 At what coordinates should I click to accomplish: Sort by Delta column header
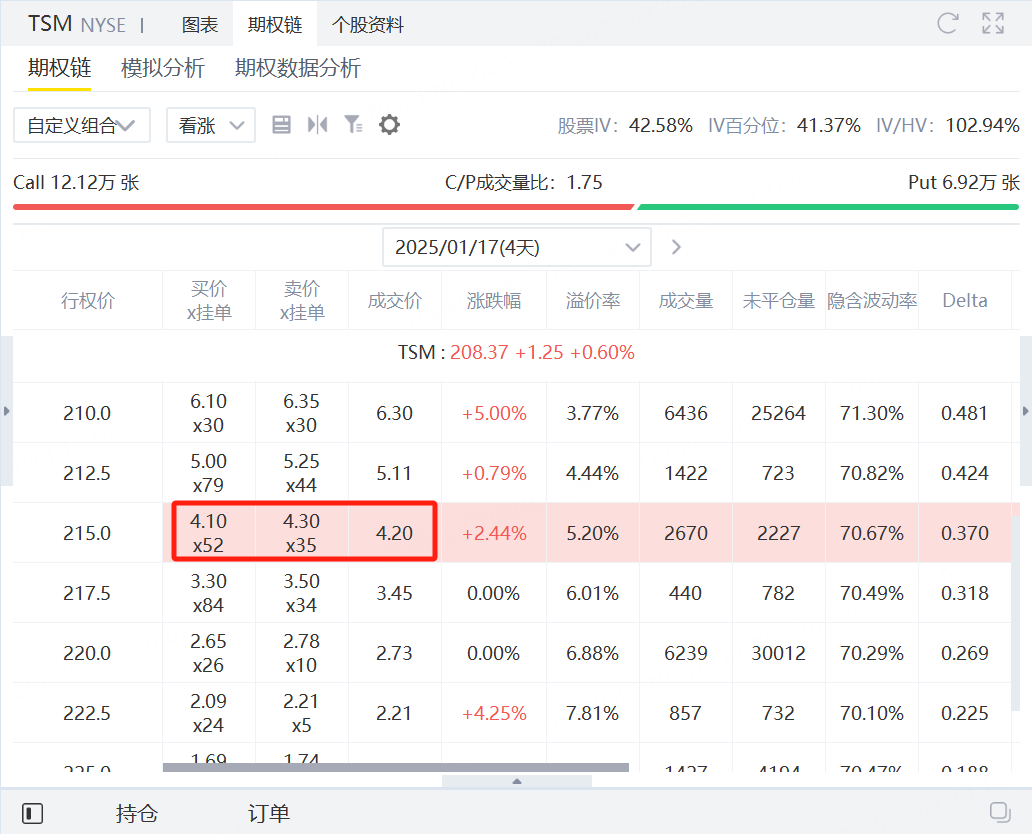[x=965, y=301]
